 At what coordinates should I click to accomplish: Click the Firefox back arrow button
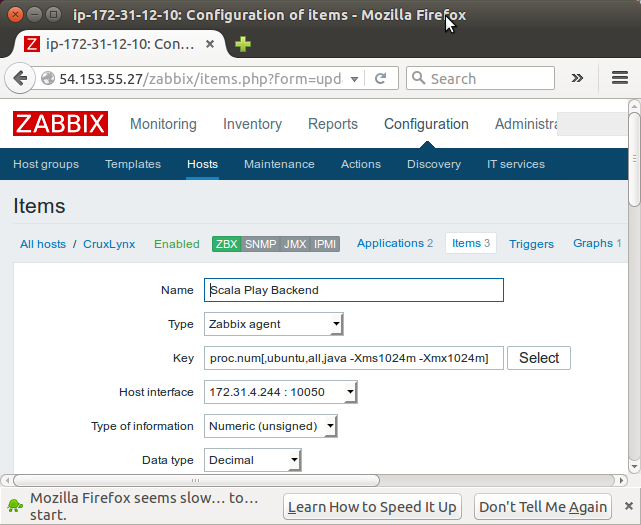tap(20, 78)
